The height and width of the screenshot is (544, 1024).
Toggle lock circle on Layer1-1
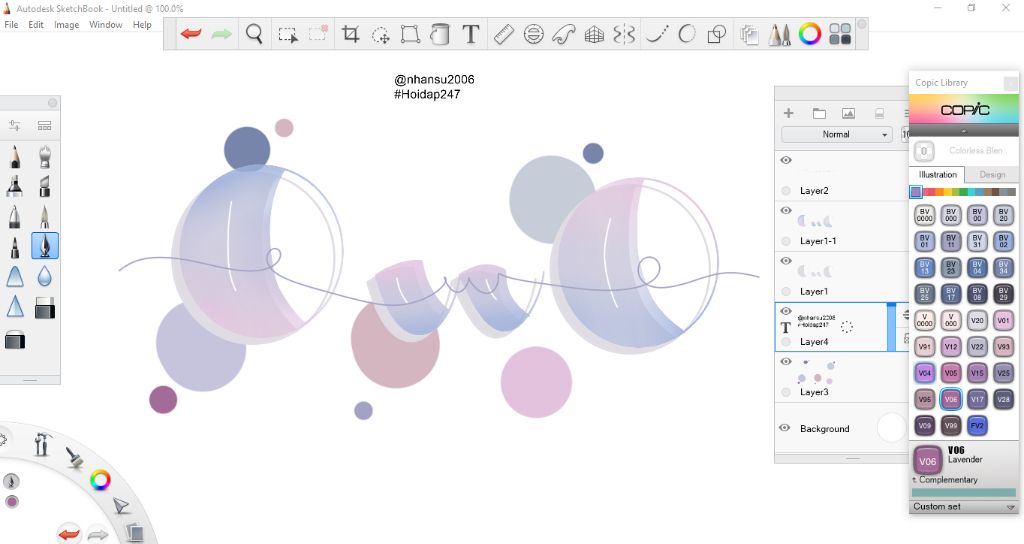click(786, 241)
